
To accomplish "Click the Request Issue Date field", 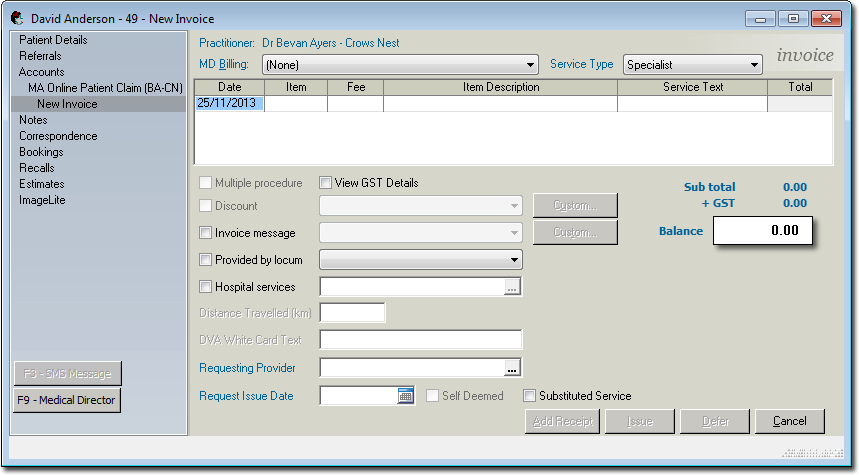I will [x=358, y=396].
